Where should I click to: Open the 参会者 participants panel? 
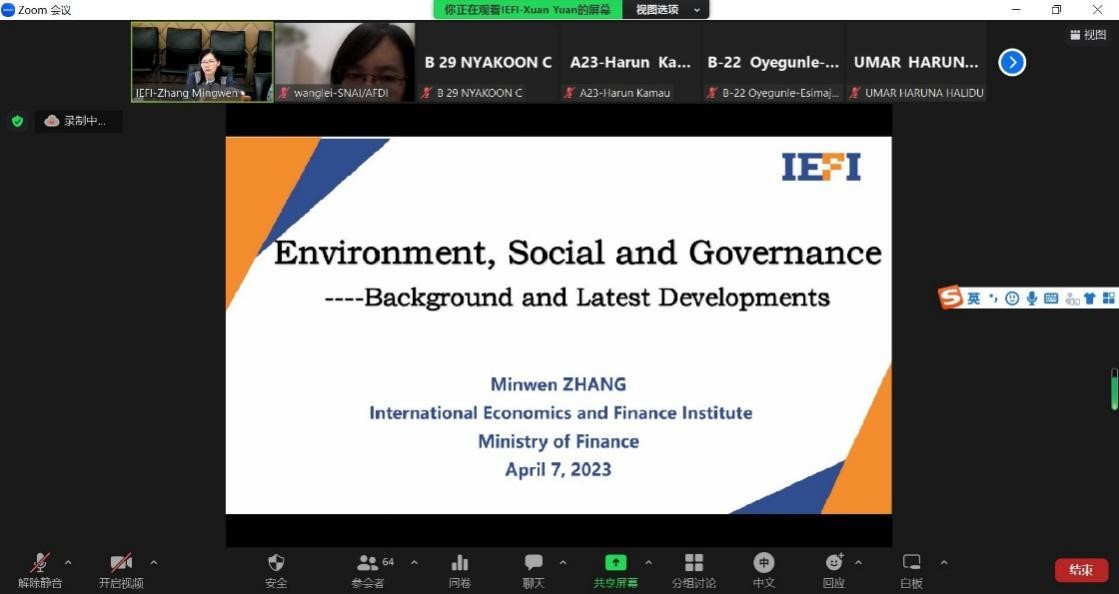click(368, 565)
